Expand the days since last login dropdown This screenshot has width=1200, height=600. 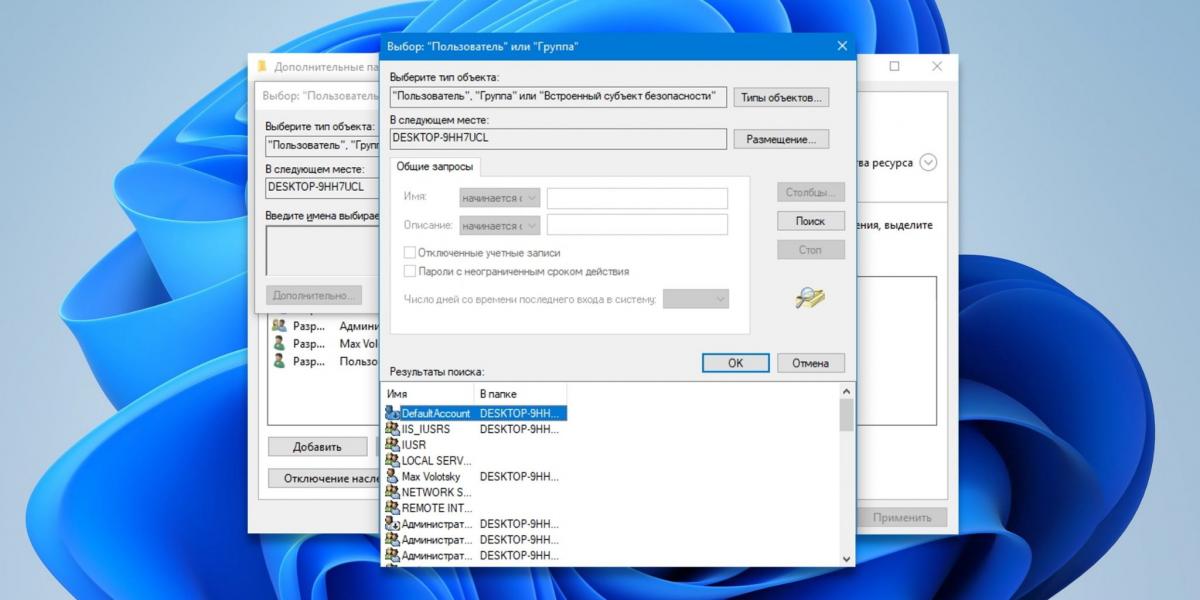696,299
